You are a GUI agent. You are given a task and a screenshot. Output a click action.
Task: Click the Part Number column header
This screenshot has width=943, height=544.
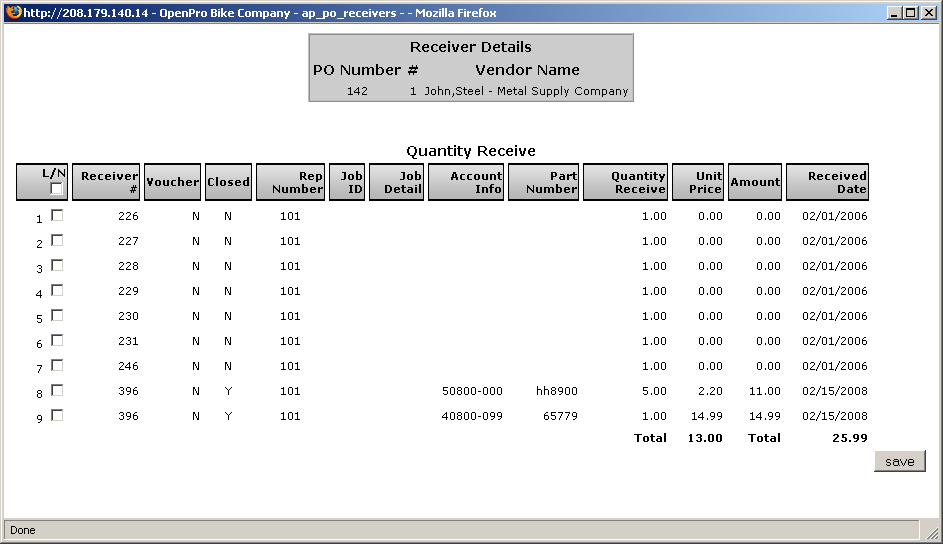coord(543,182)
